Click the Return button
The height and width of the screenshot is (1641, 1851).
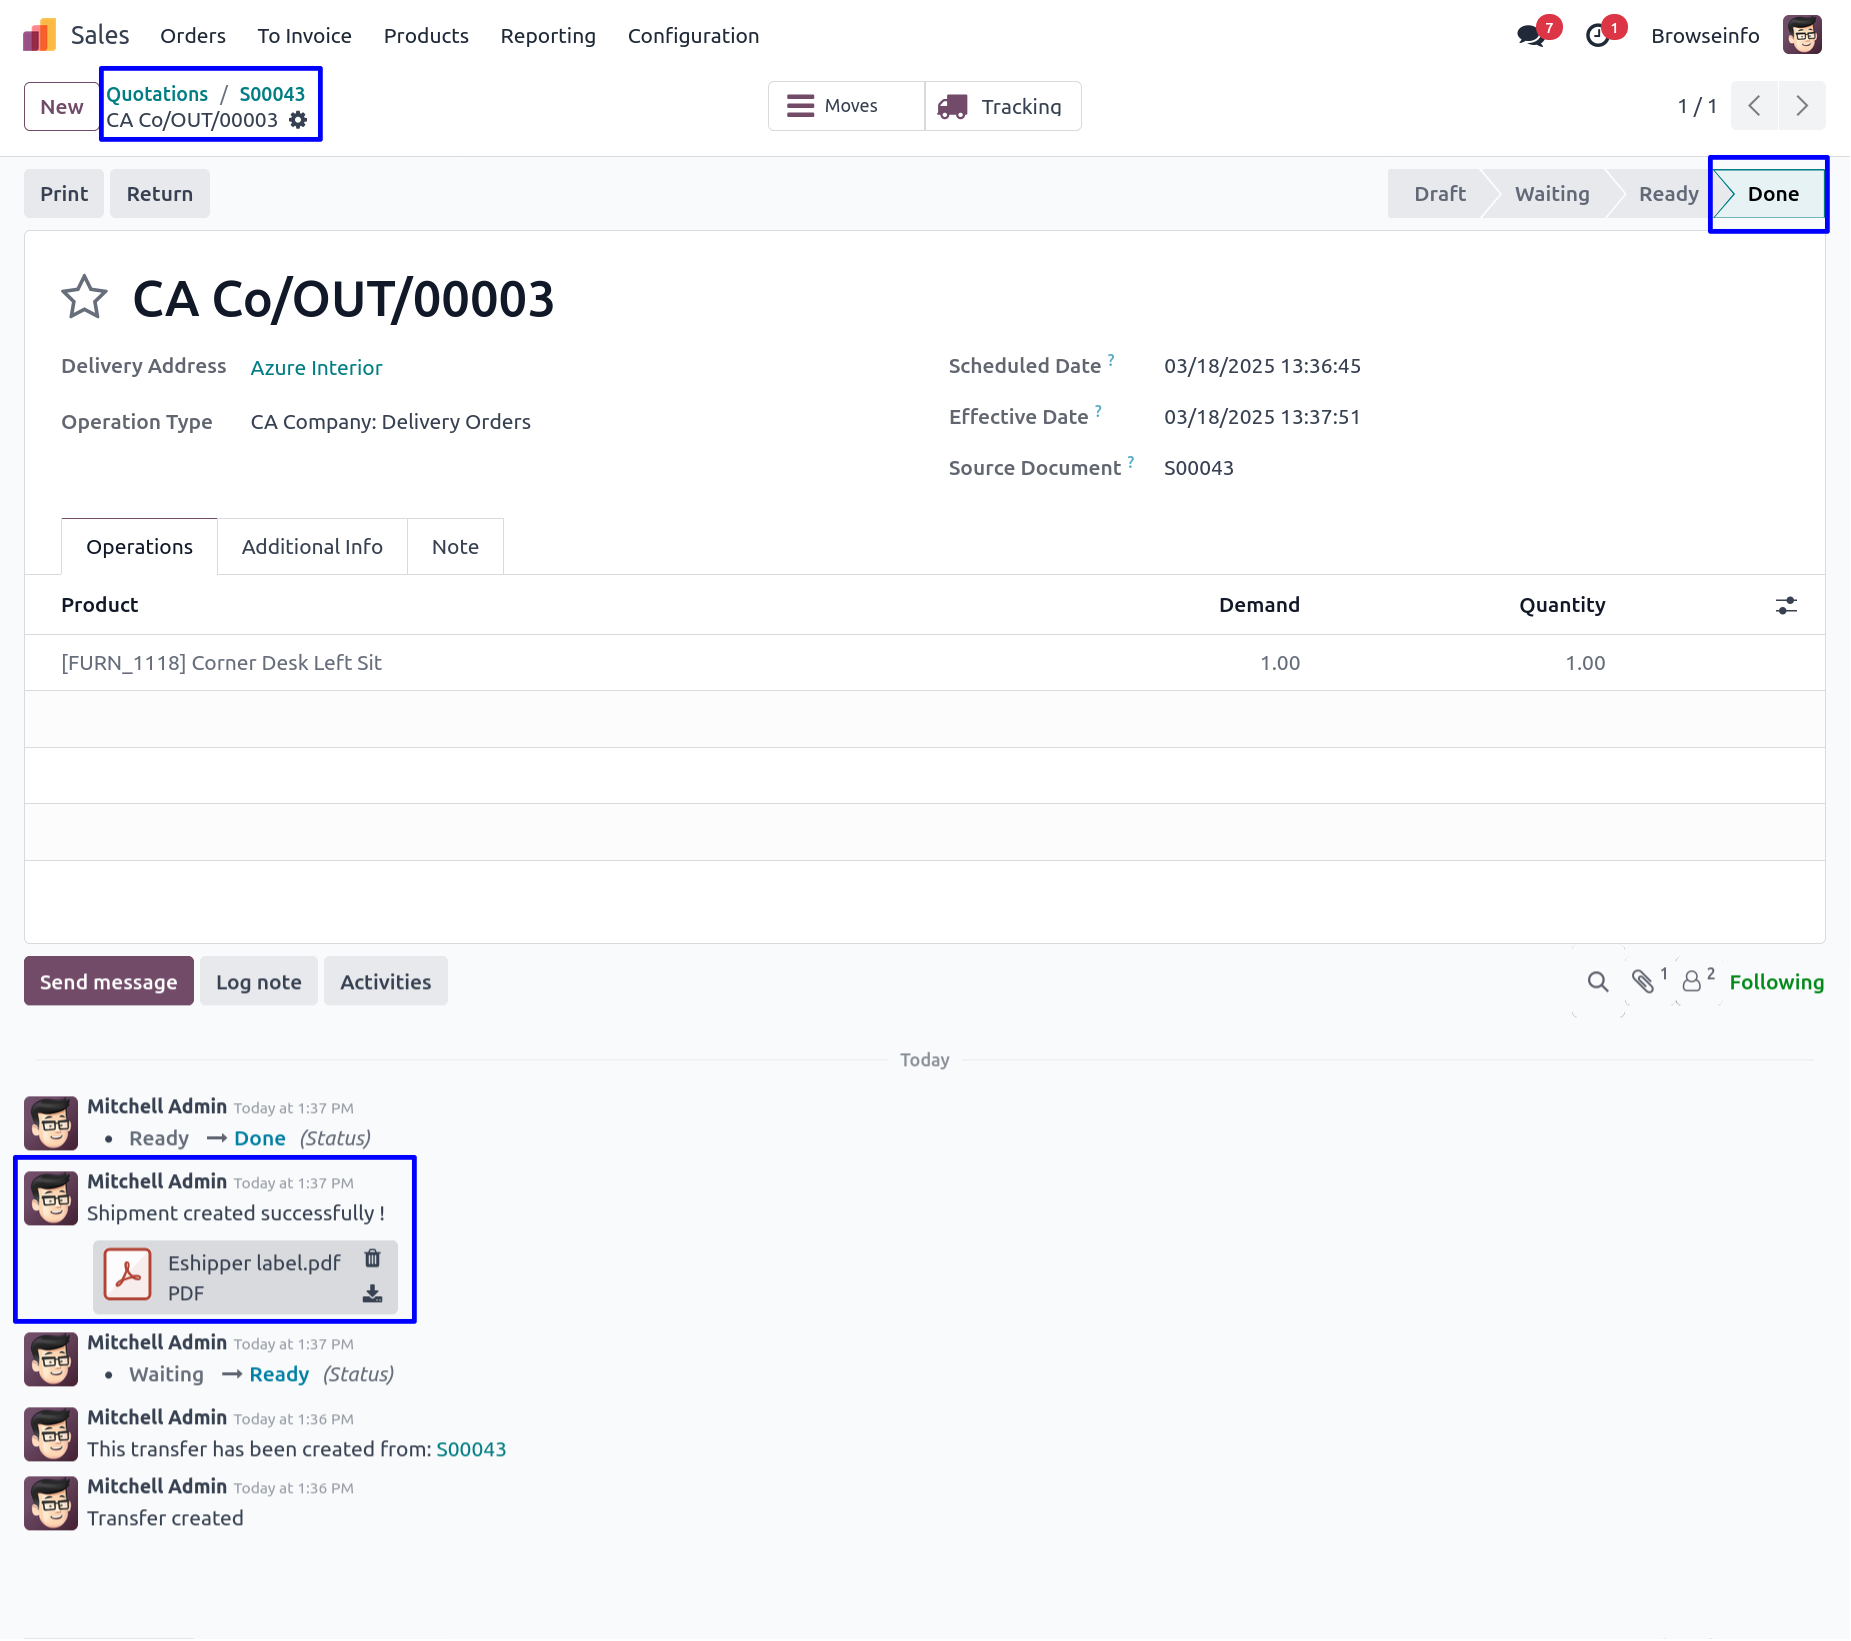(x=160, y=194)
